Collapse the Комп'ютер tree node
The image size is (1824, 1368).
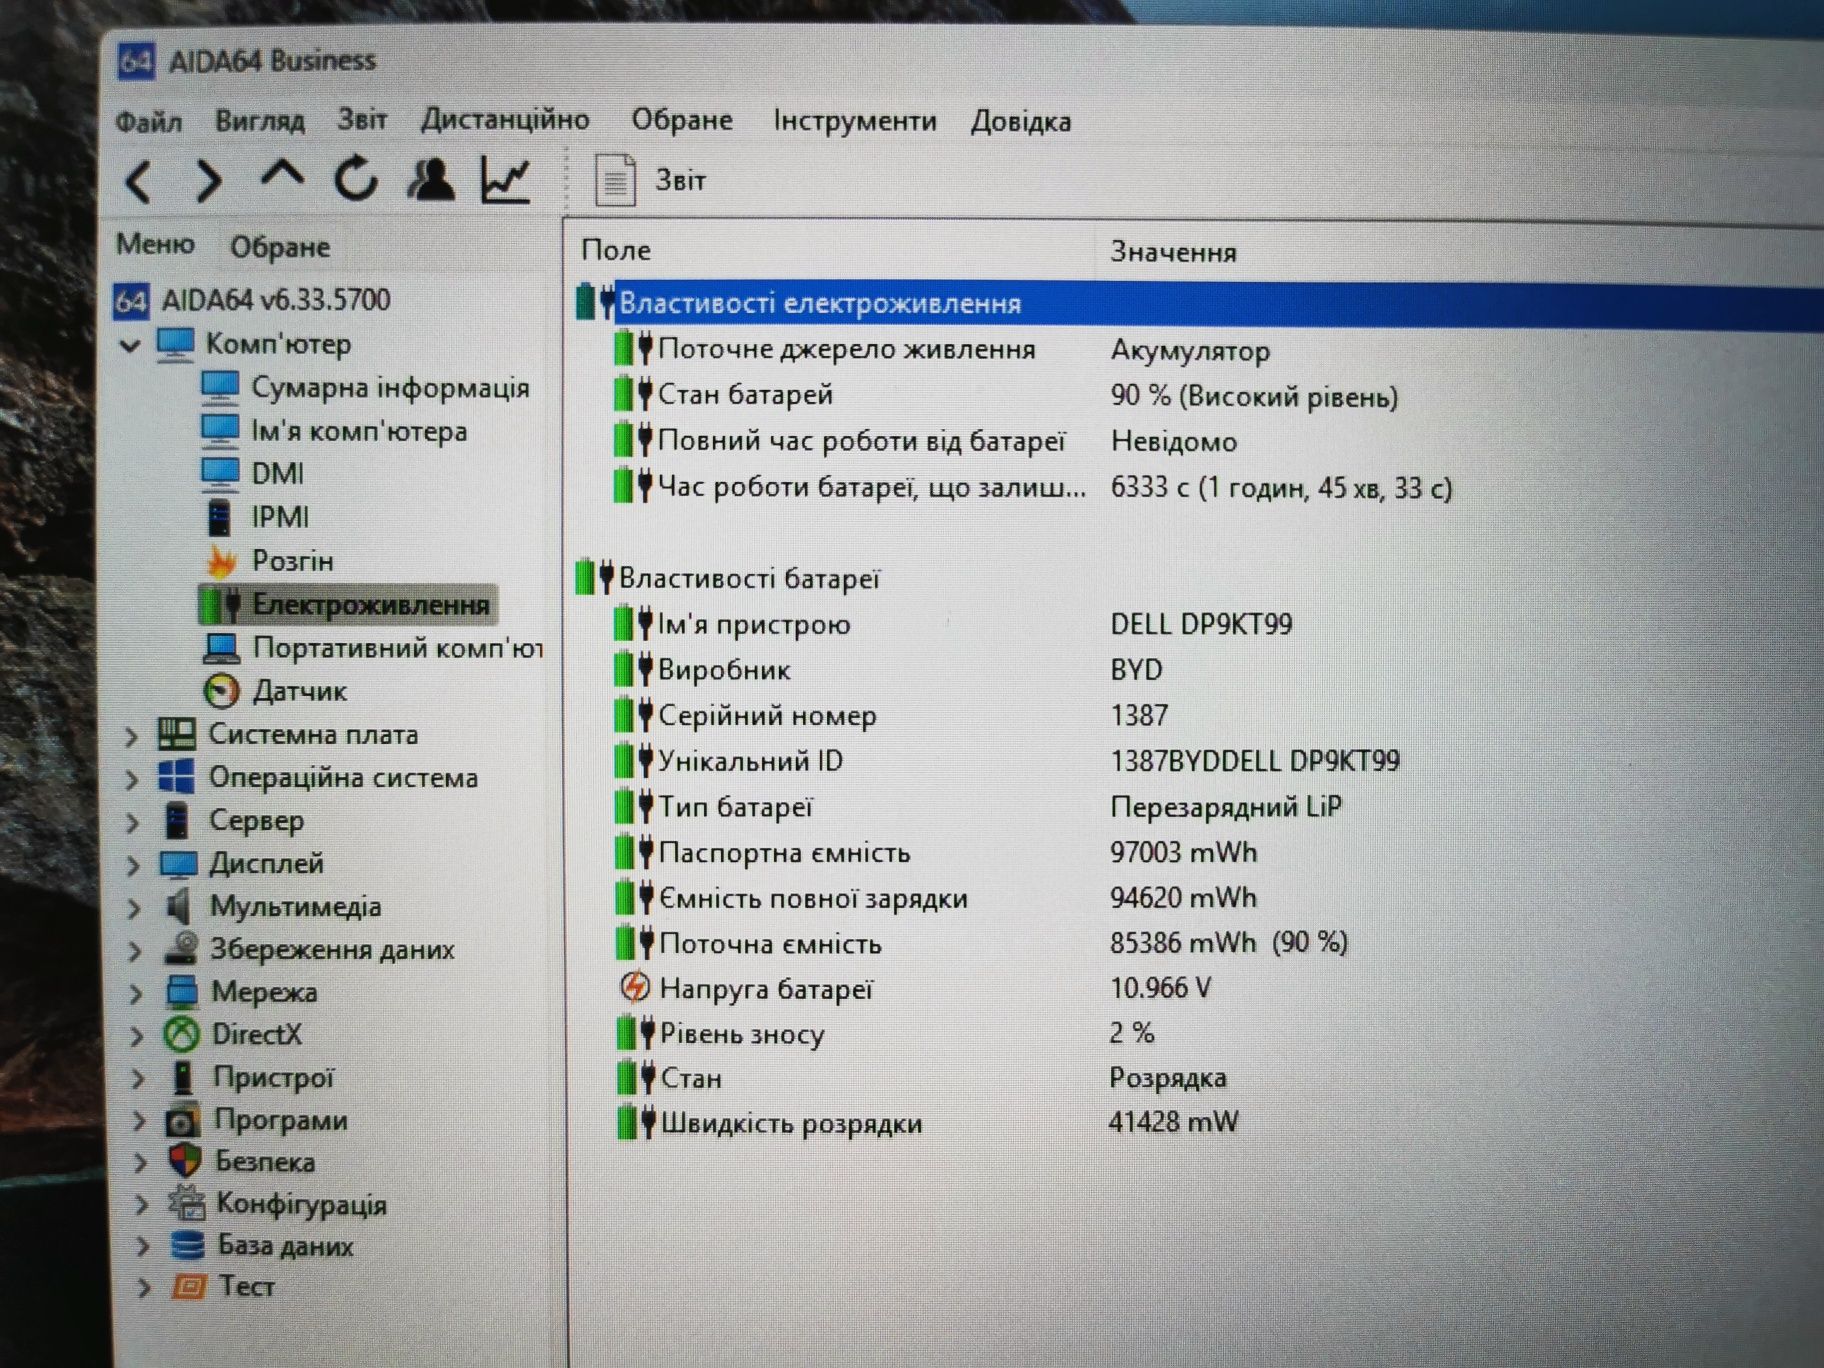coord(130,345)
